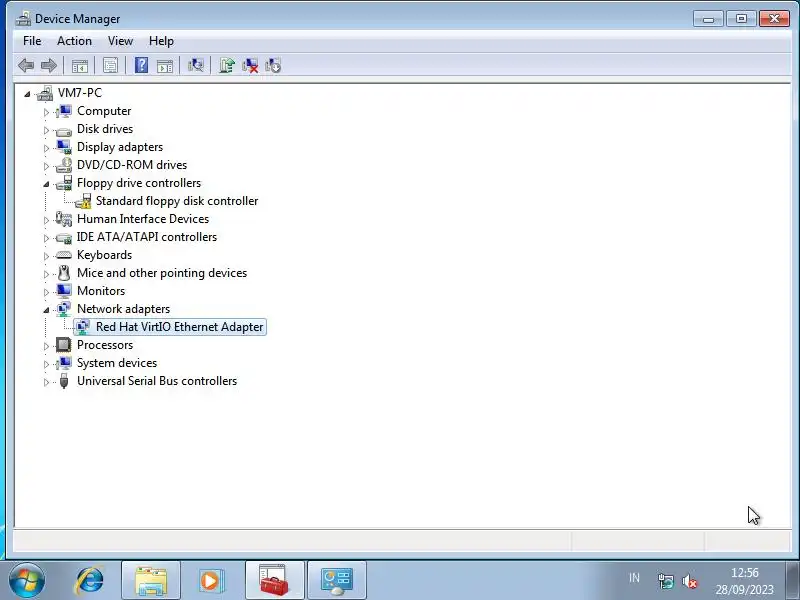Select the Mice and other pointing devices icon
This screenshot has width=800, height=600.
64,273
